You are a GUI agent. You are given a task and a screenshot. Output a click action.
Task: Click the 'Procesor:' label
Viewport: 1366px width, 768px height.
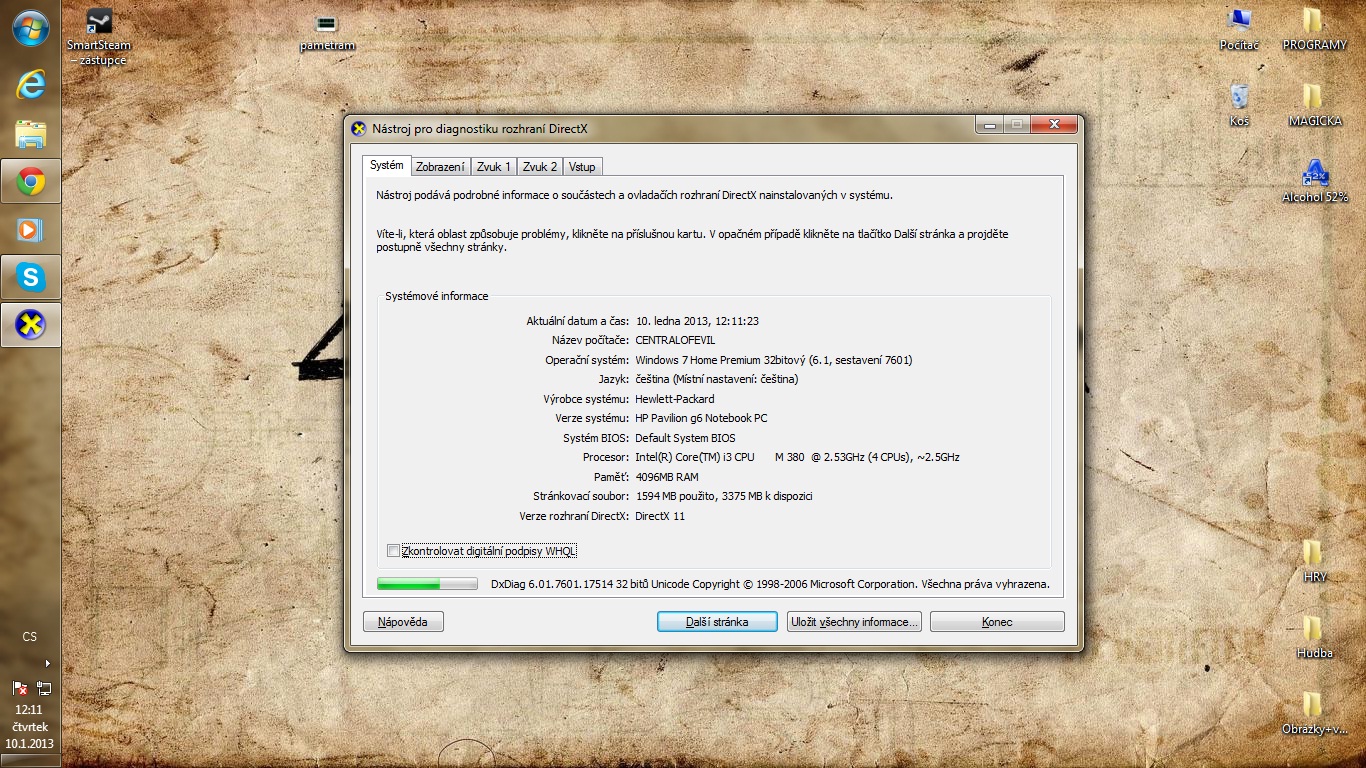pos(606,457)
